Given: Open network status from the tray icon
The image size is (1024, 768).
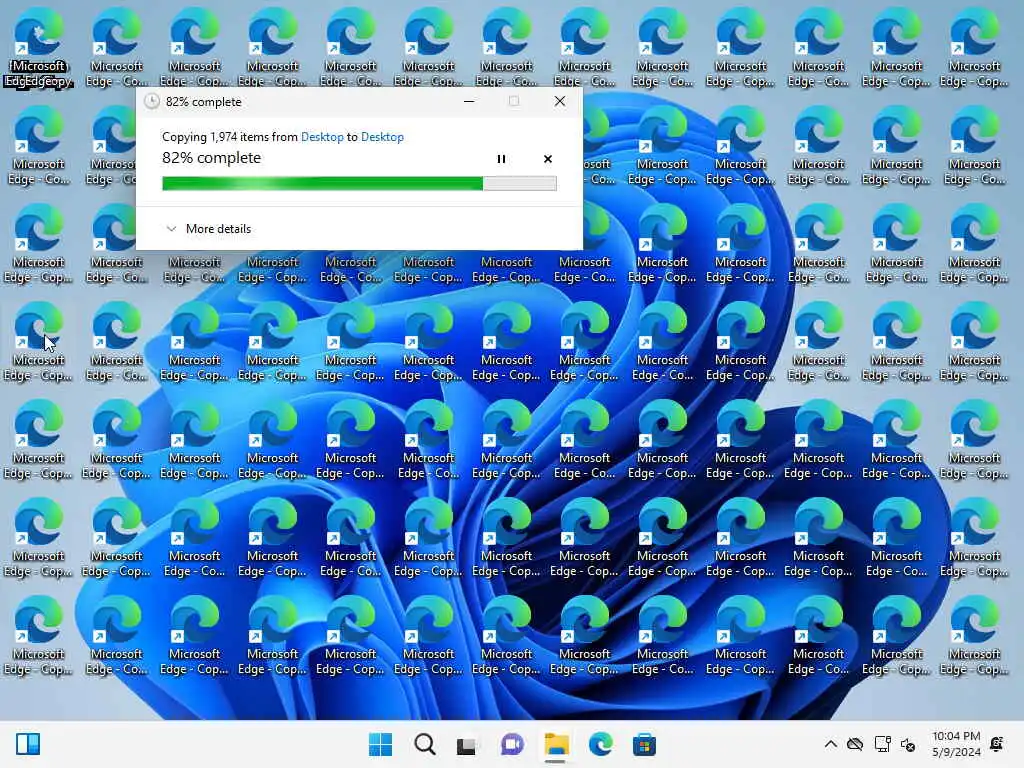Looking at the screenshot, I should pyautogui.click(x=882, y=744).
